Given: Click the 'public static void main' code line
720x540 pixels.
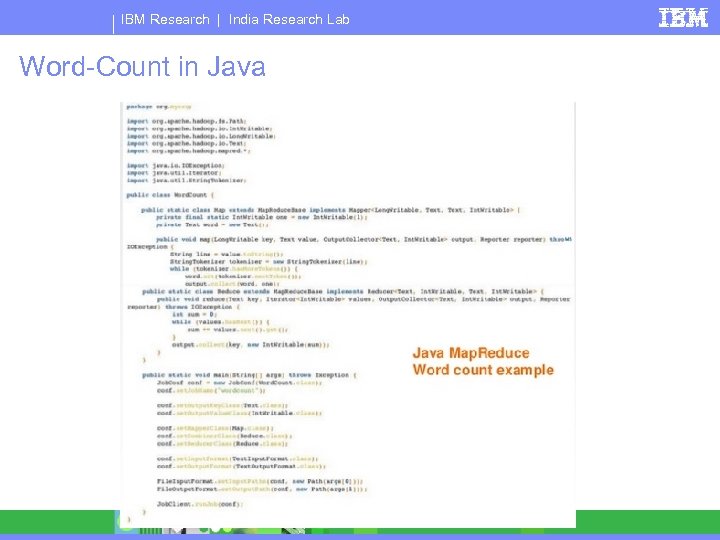Looking at the screenshot, I should point(249,375).
